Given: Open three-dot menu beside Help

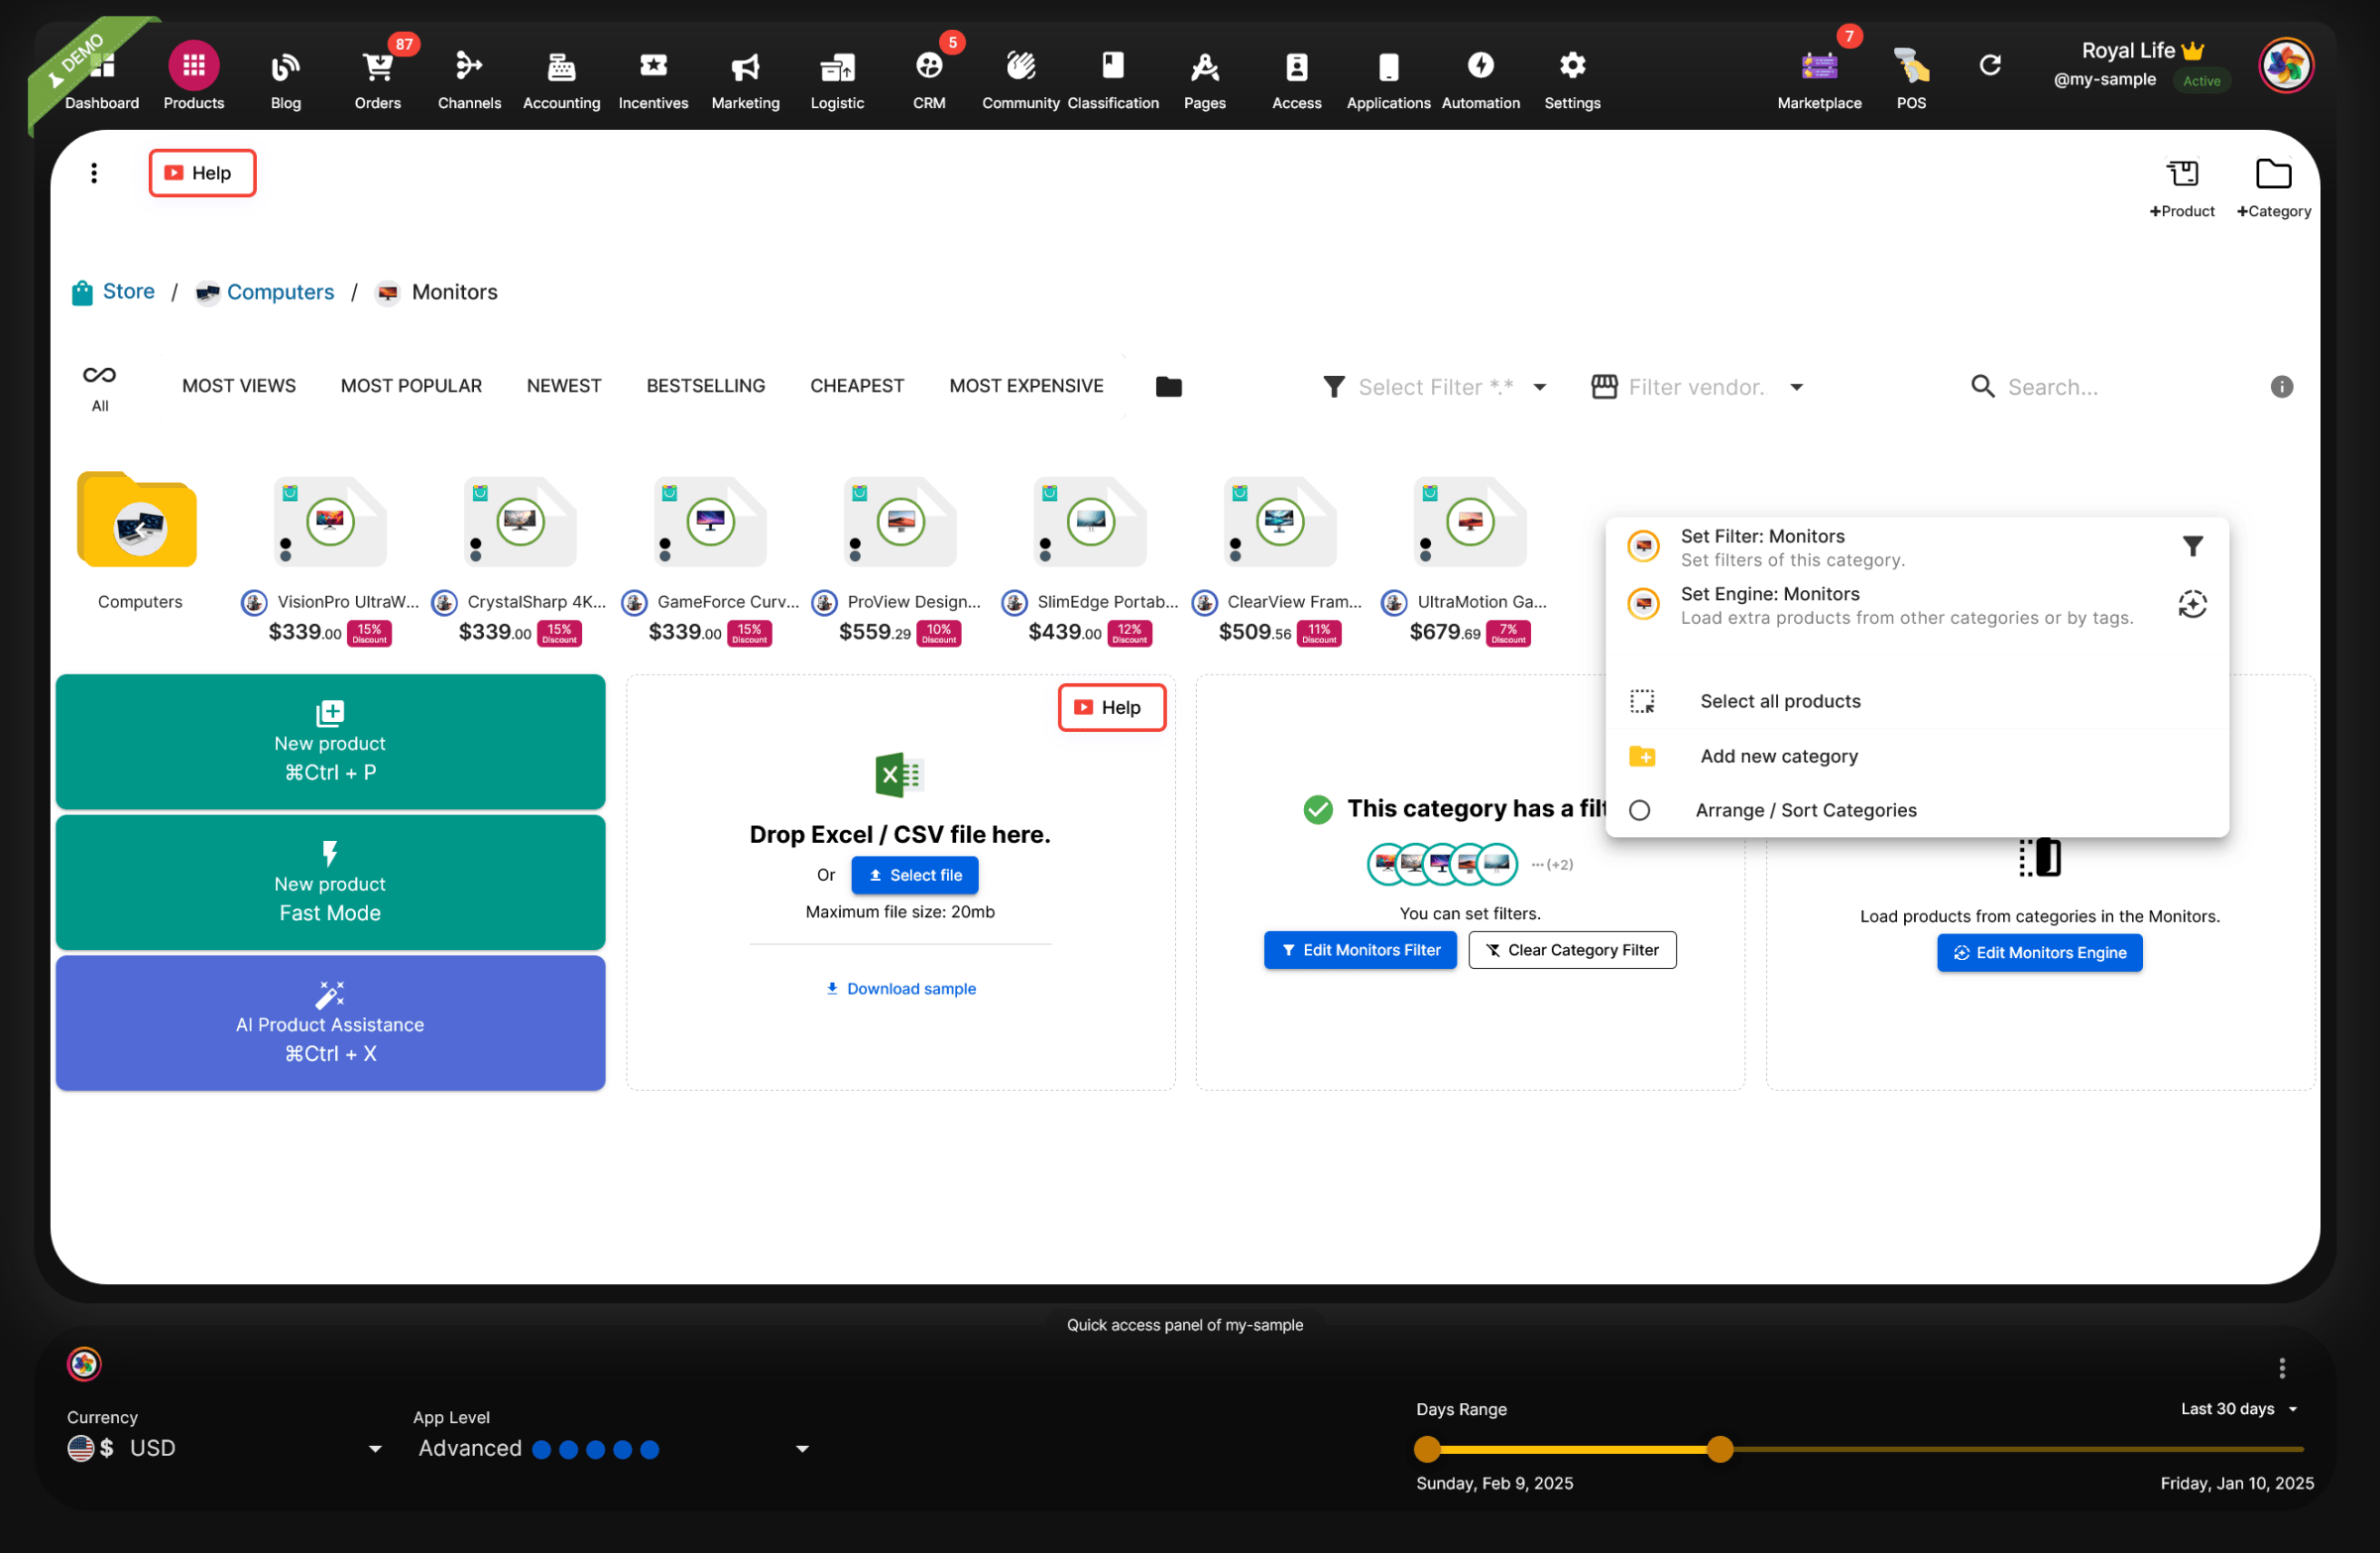Looking at the screenshot, I should 94,173.
